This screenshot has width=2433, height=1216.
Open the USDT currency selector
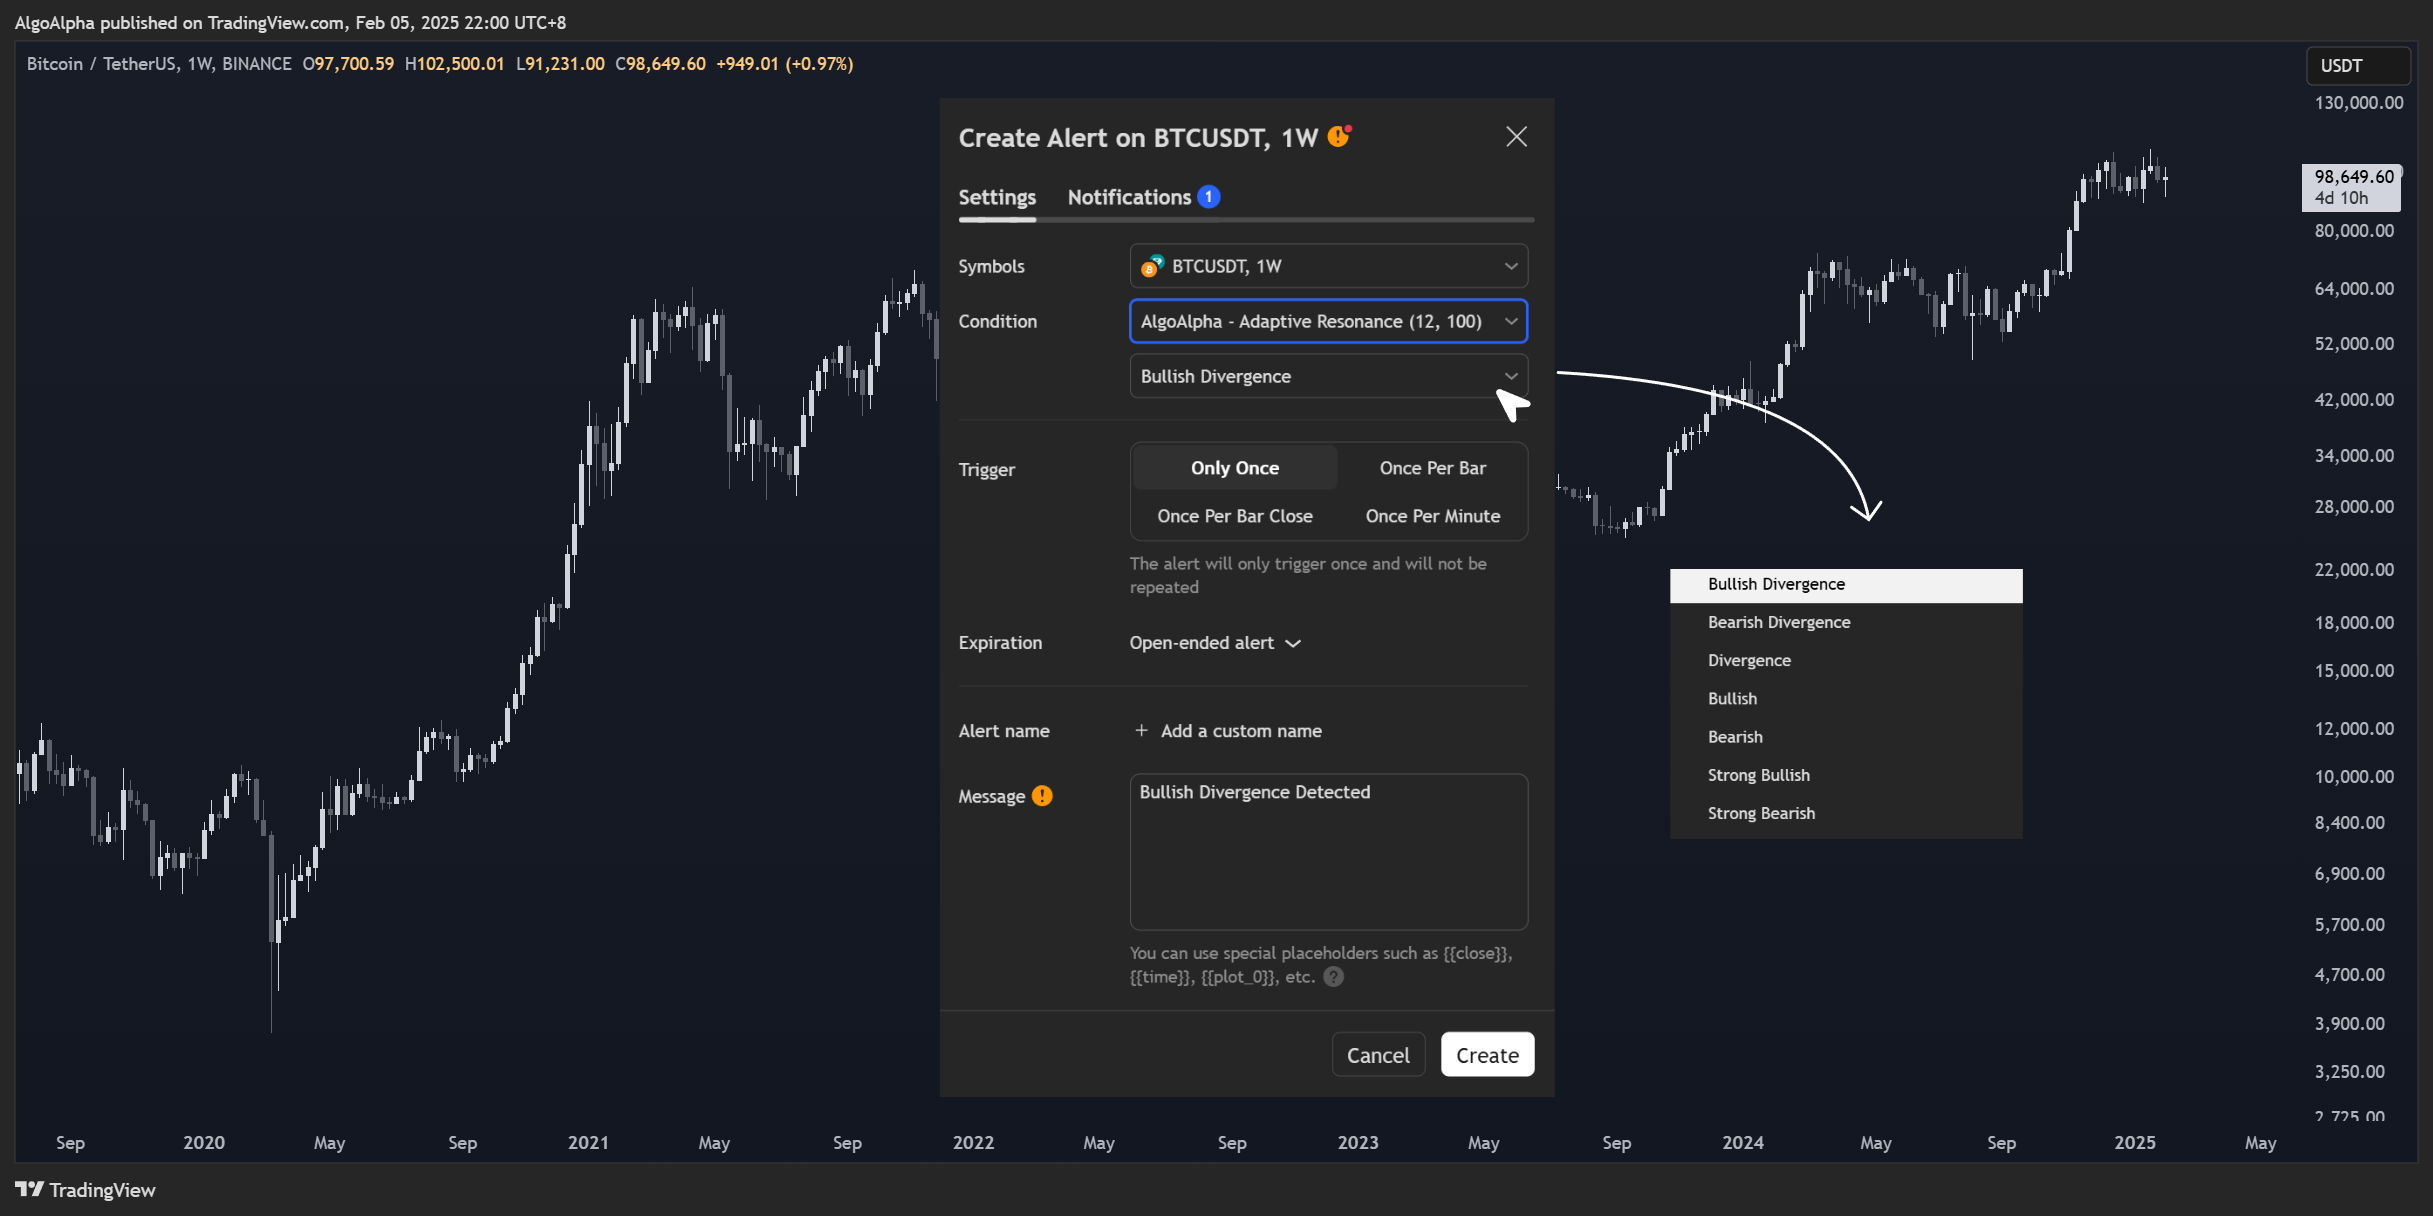coord(2358,66)
